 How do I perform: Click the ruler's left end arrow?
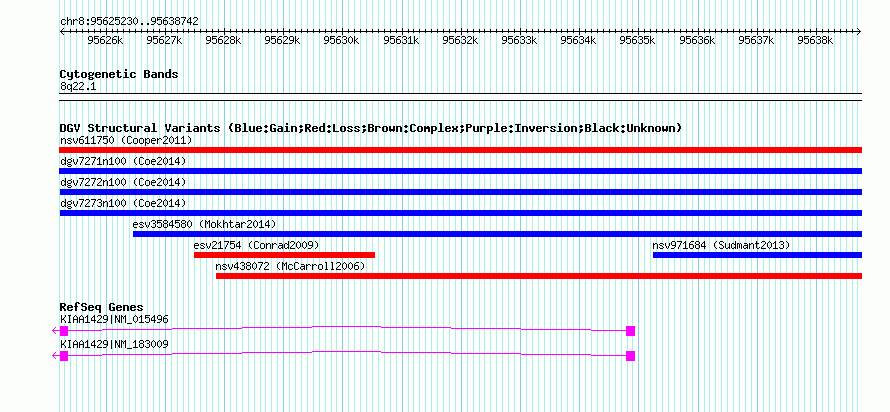click(x=62, y=31)
